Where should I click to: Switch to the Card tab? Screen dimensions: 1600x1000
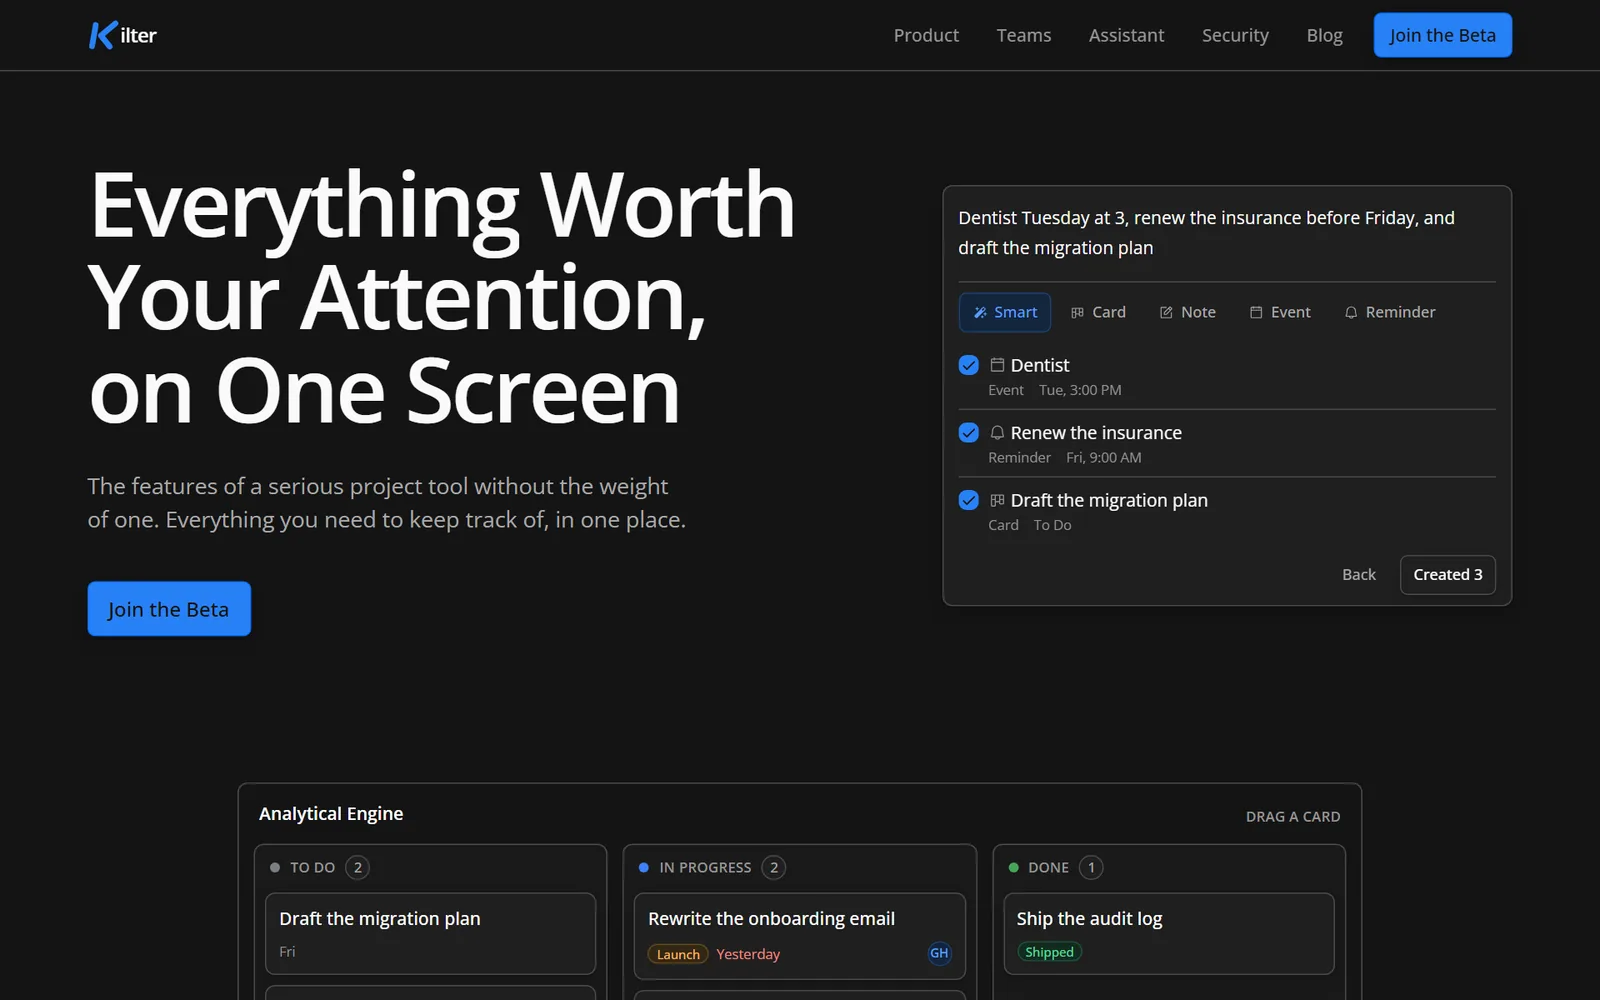tap(1098, 312)
